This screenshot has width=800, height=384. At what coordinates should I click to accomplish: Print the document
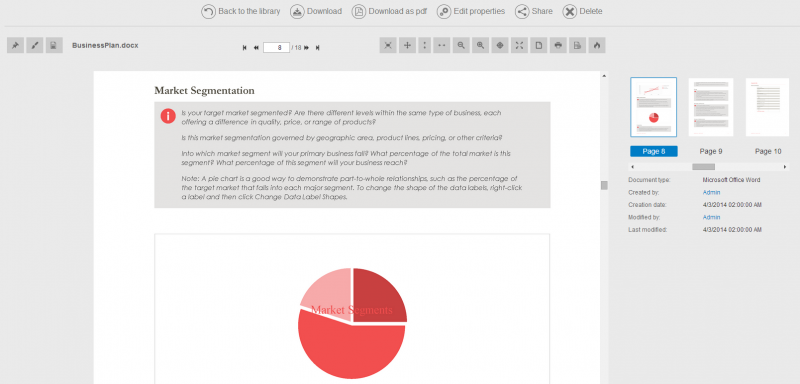(558, 45)
